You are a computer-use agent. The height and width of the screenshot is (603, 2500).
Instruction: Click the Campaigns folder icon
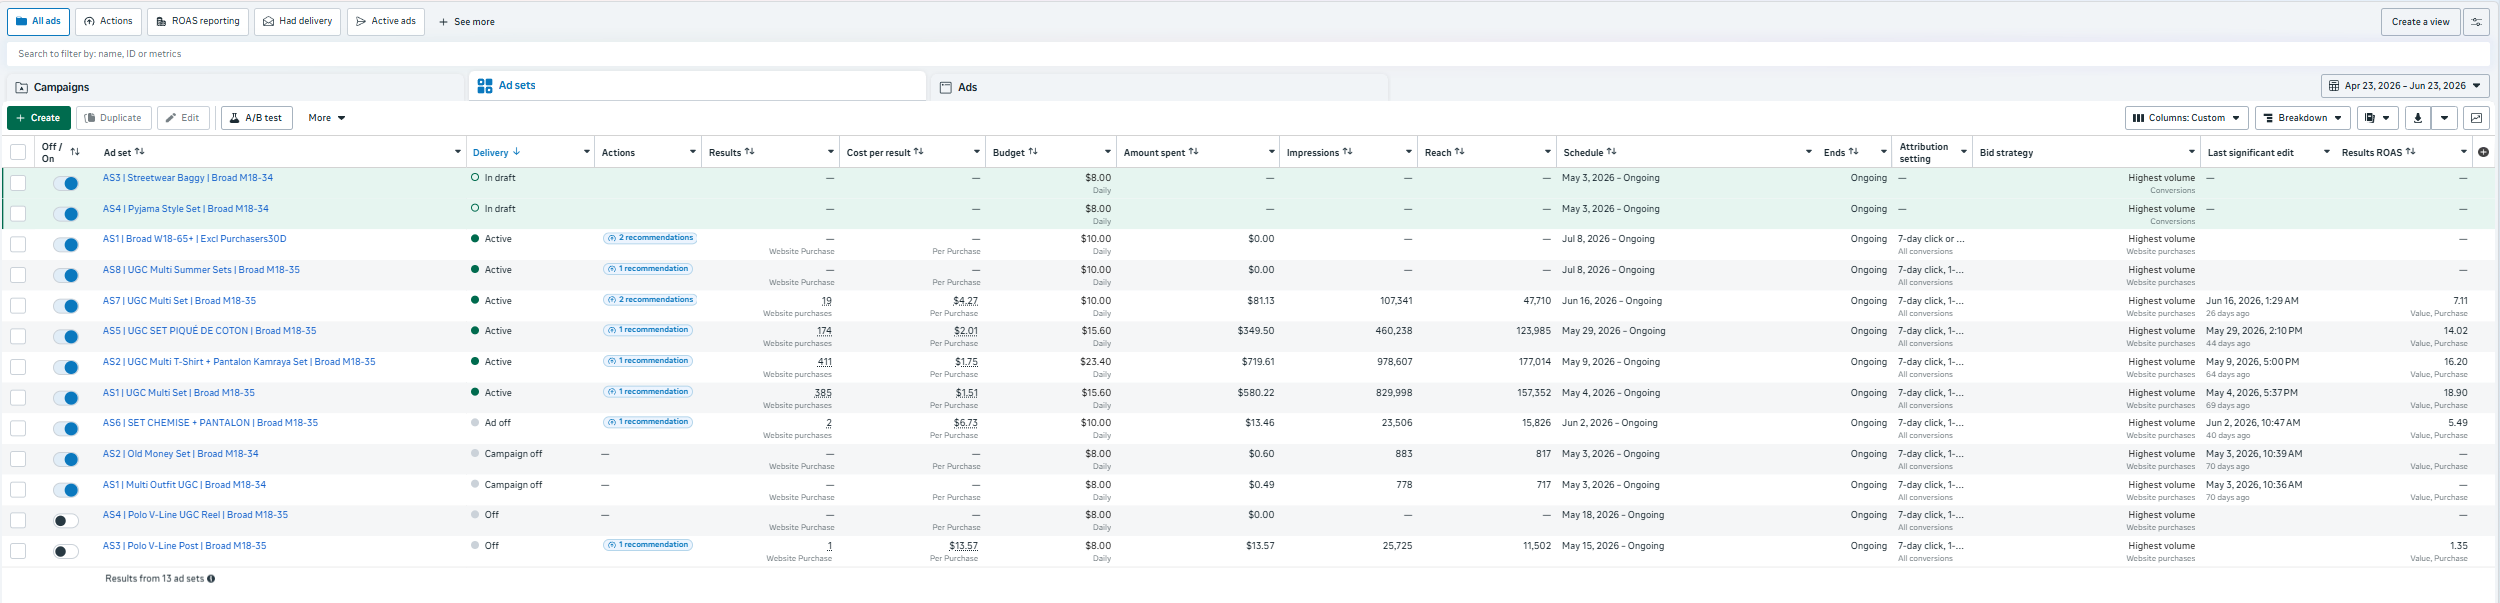click(22, 88)
